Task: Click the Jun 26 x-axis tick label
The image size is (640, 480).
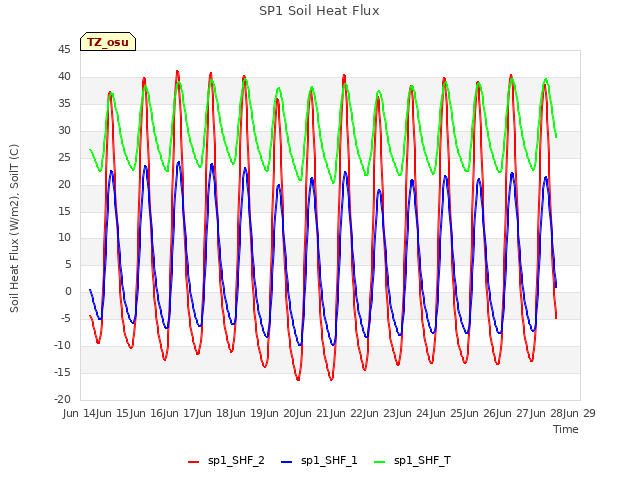Action: pos(480,413)
